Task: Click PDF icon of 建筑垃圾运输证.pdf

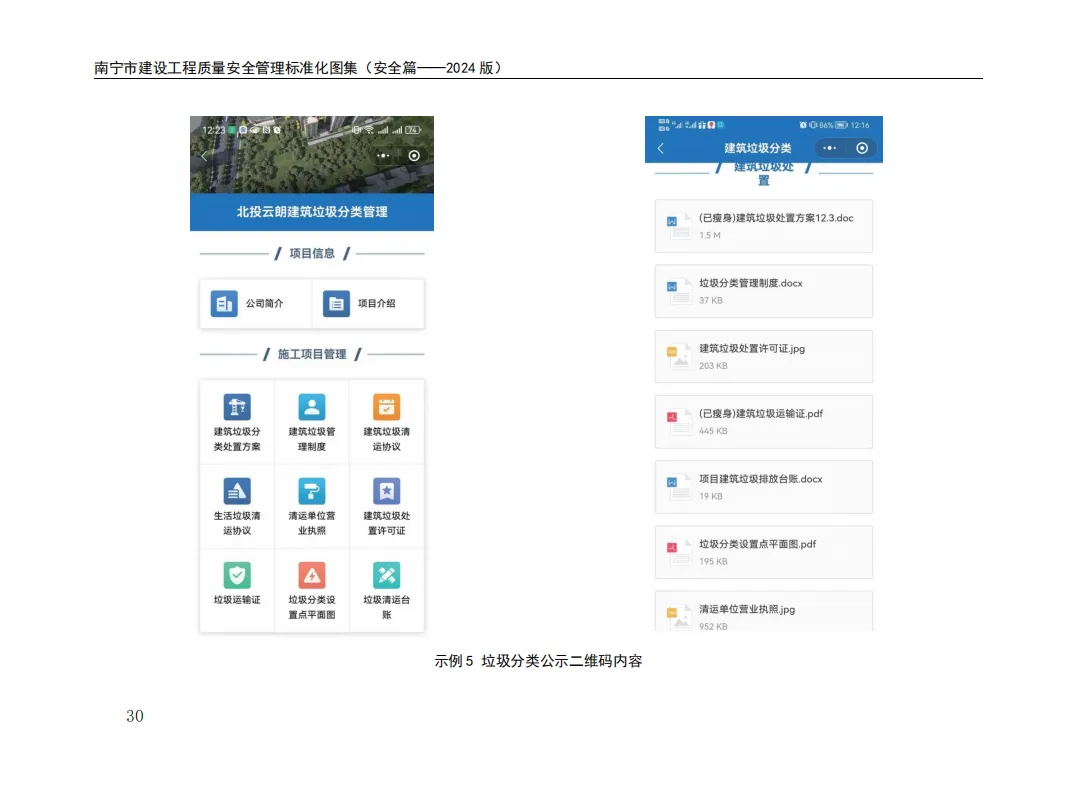Action: point(678,422)
